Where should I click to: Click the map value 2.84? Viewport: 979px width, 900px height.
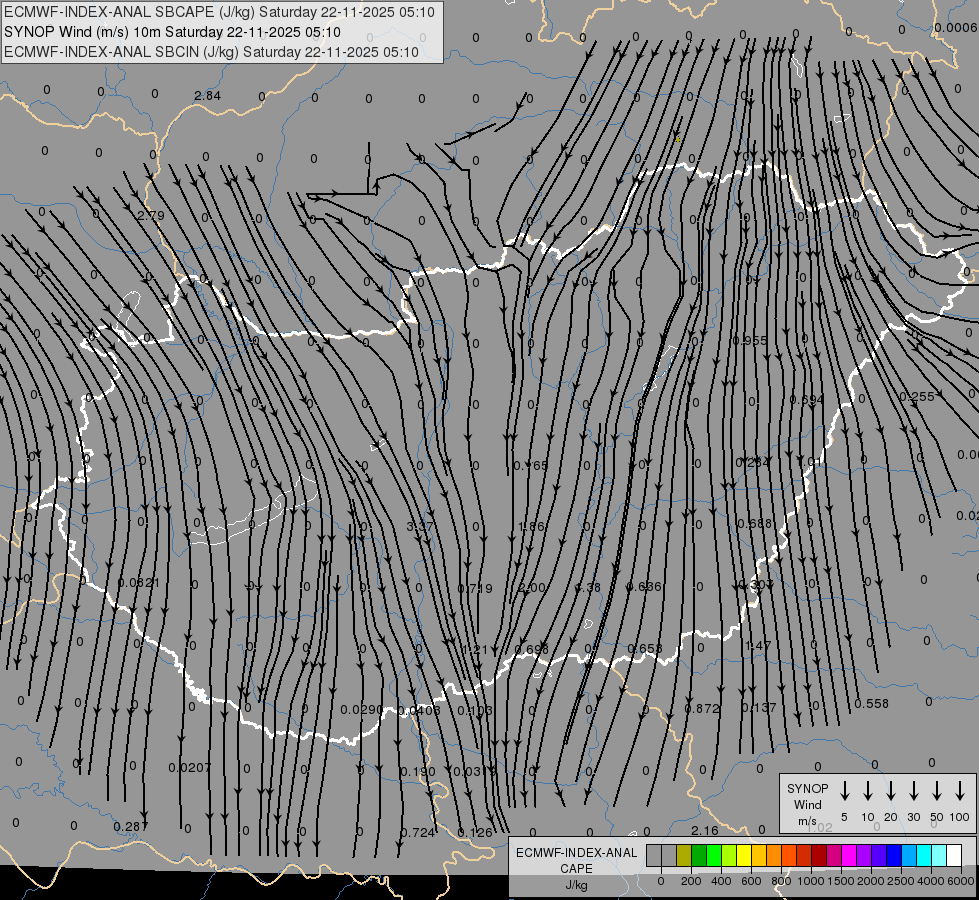[x=207, y=96]
